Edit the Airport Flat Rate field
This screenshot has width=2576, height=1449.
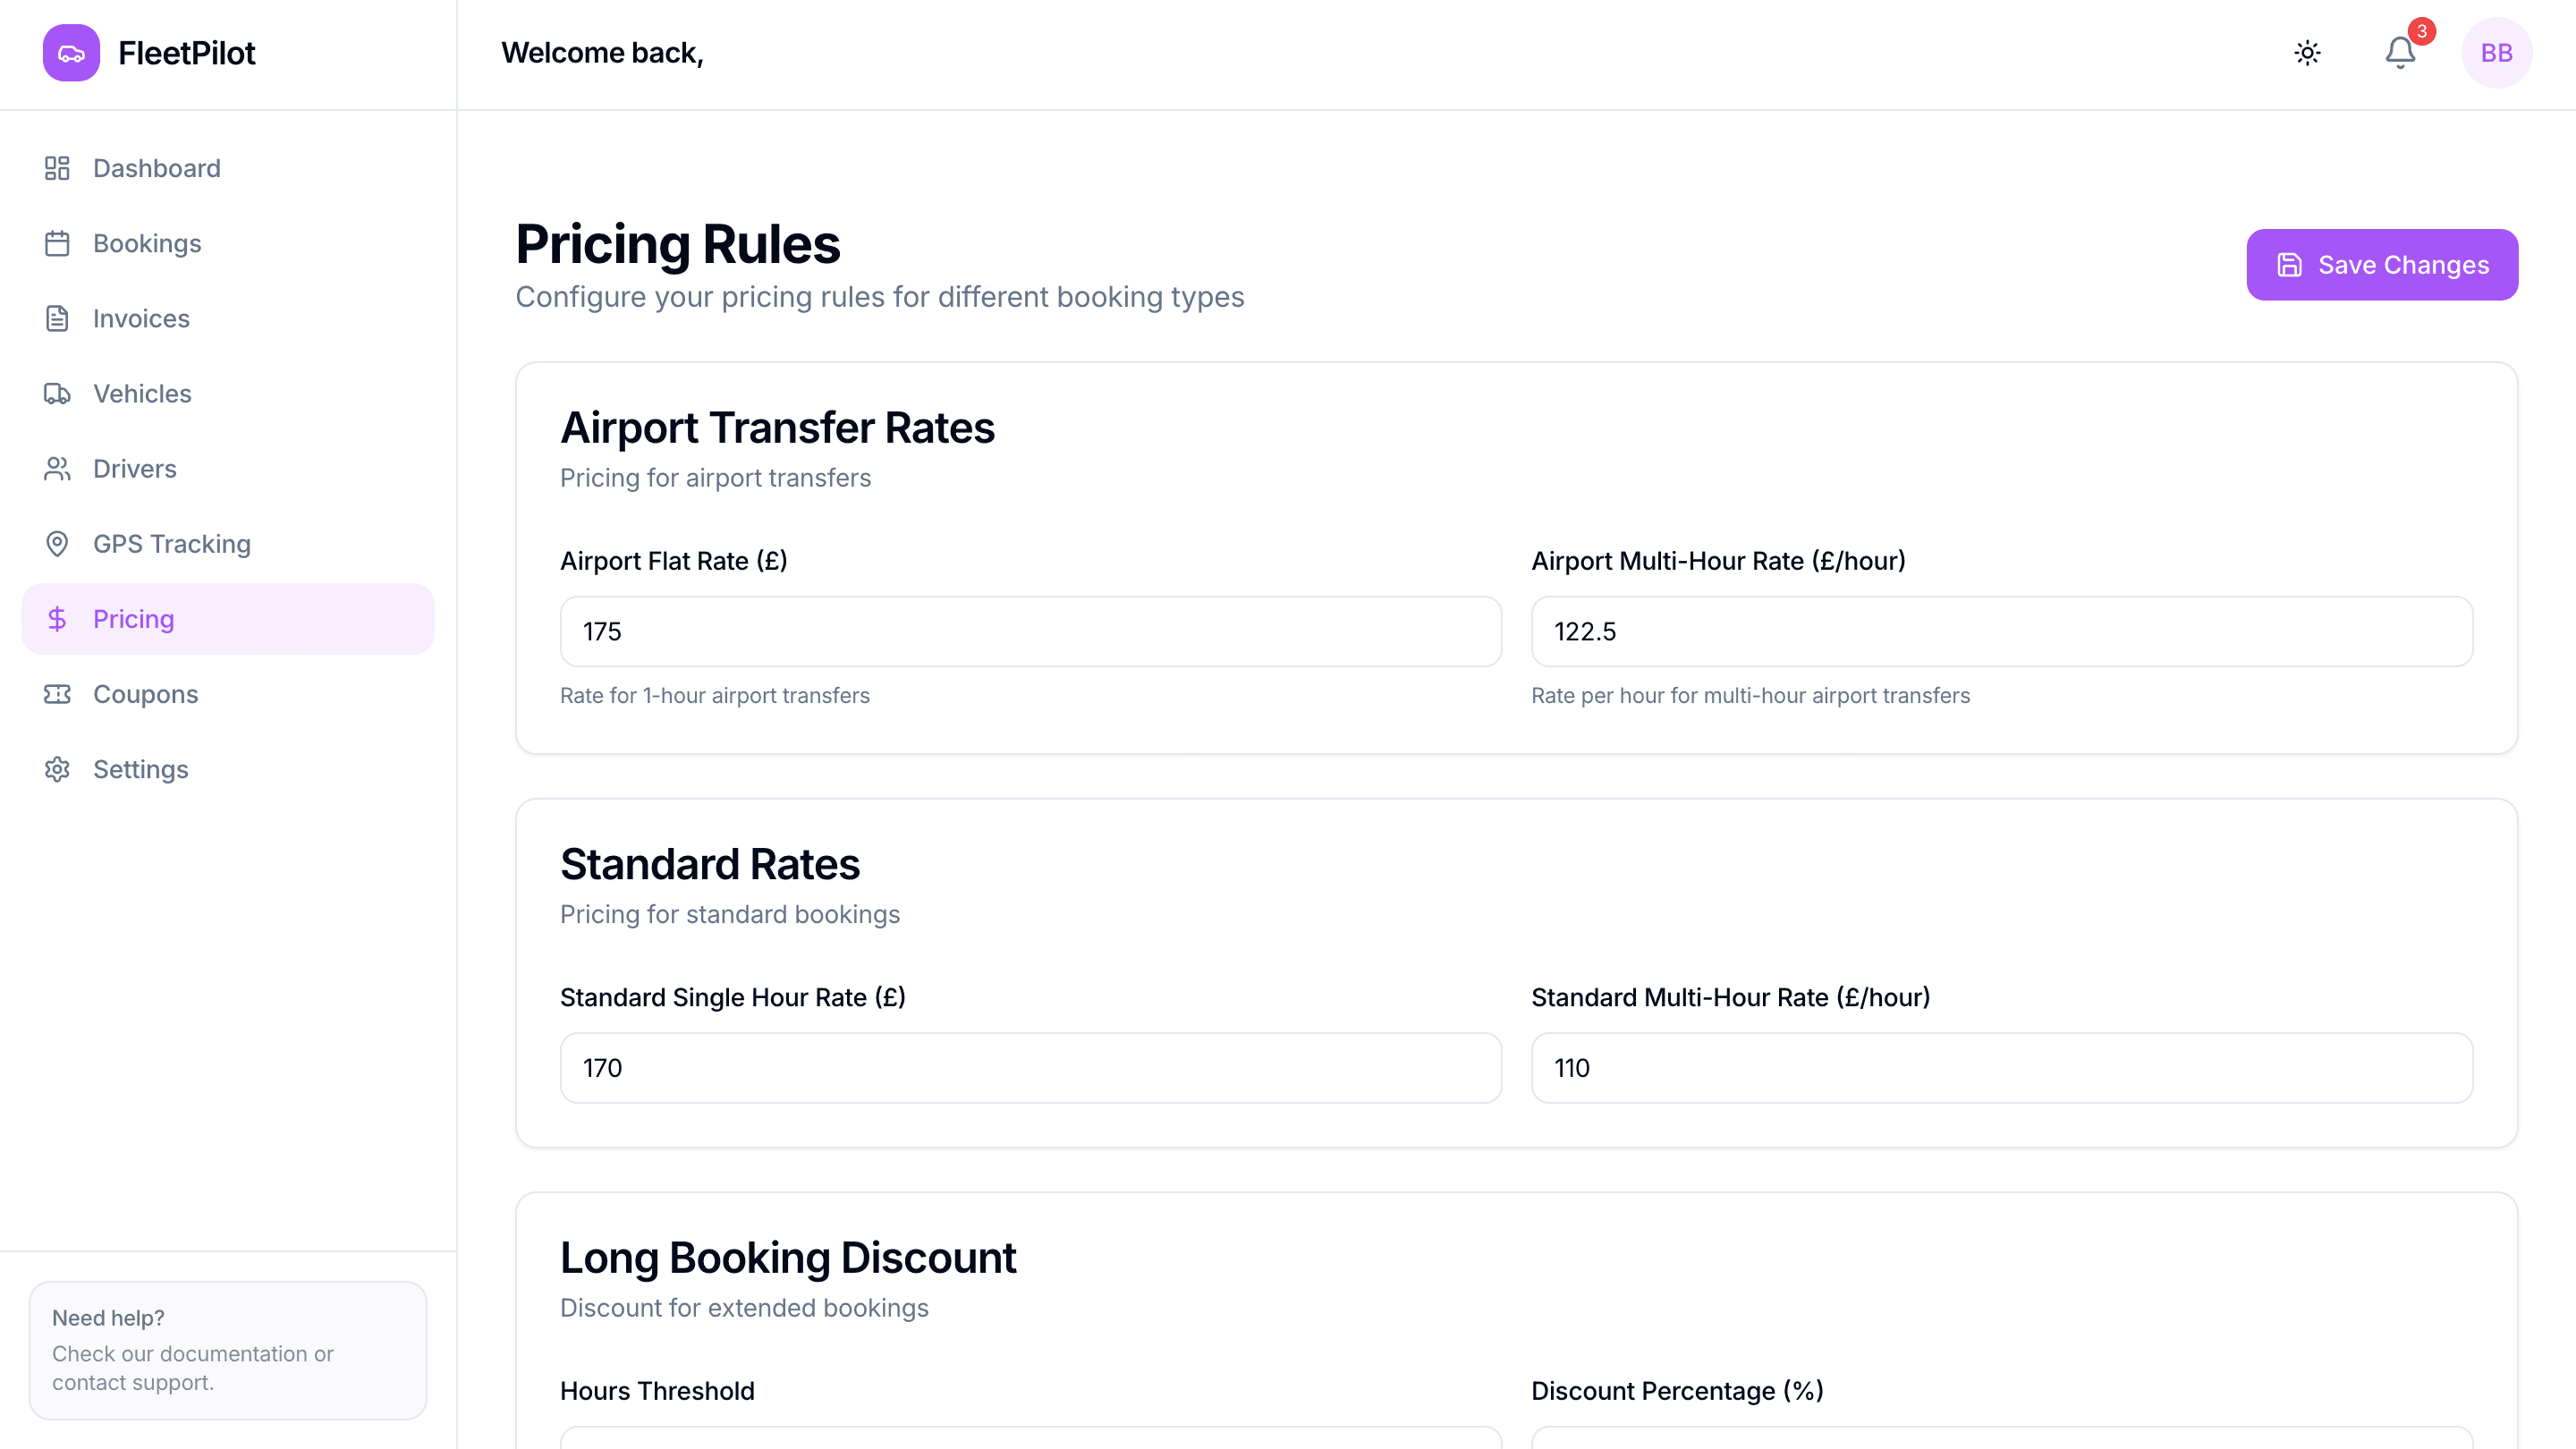[1029, 631]
